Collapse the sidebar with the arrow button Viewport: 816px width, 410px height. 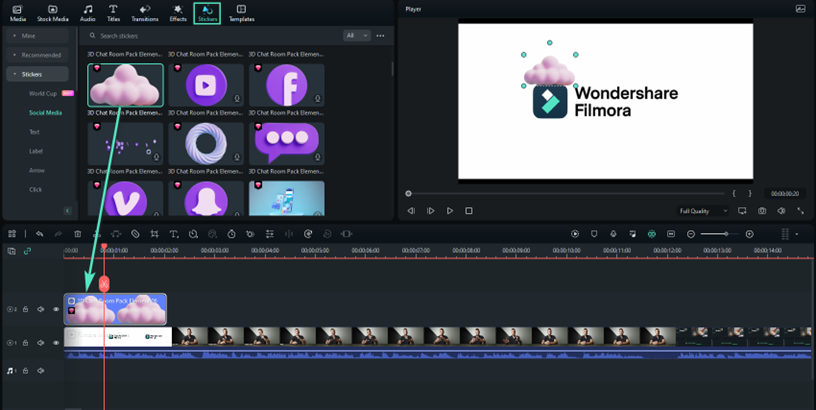click(x=67, y=211)
